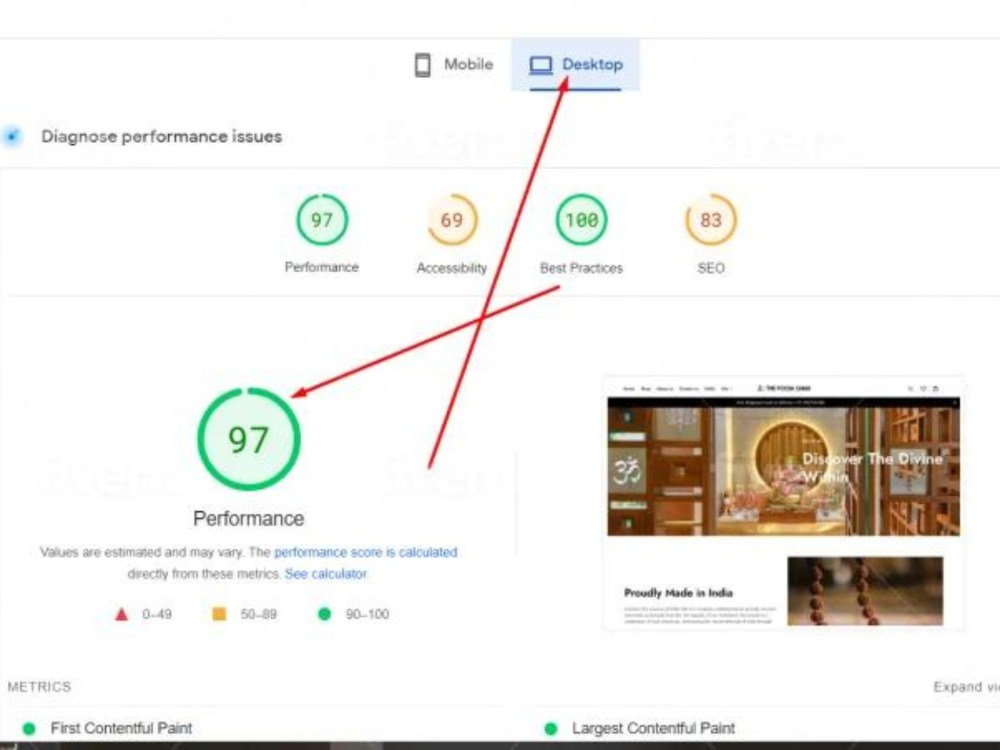This screenshot has width=1000, height=750.
Task: Click the large Performance heading text
Action: pyautogui.click(x=249, y=518)
